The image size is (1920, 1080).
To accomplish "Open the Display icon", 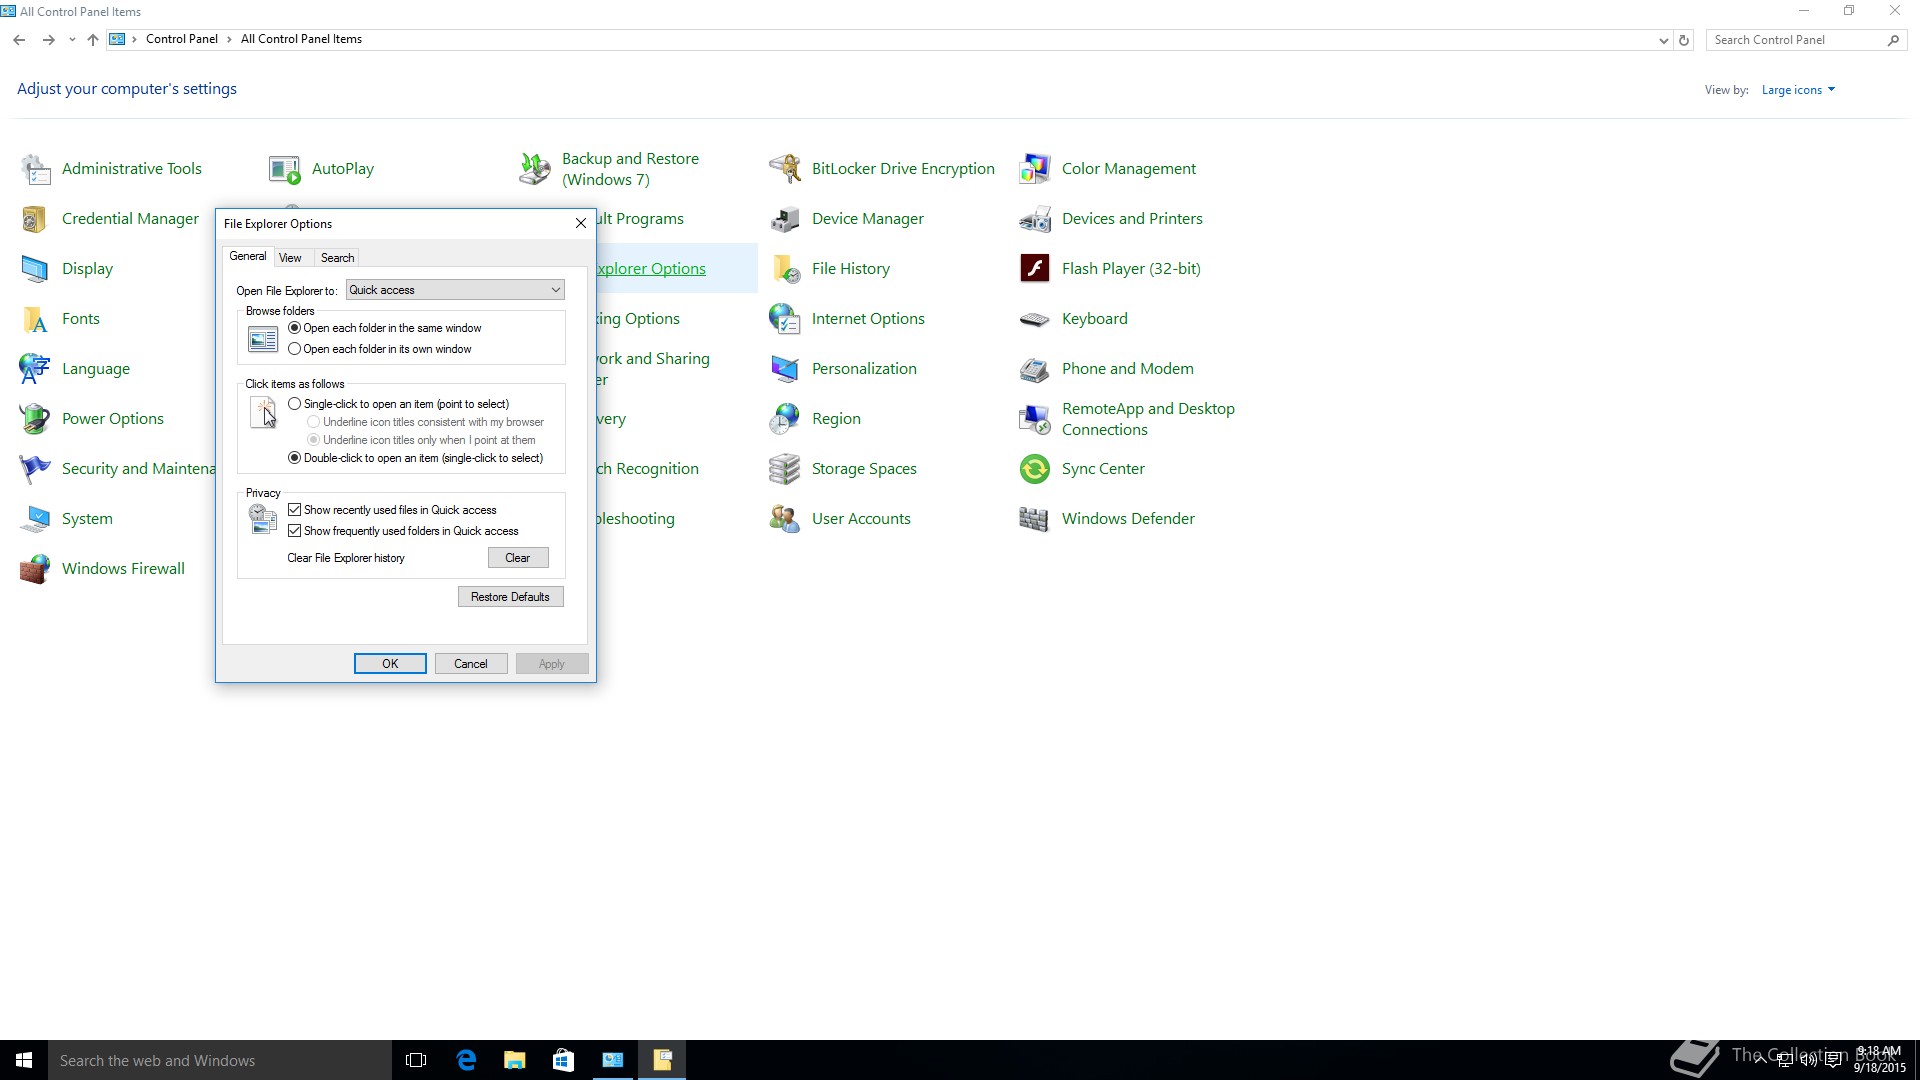I will [x=36, y=269].
